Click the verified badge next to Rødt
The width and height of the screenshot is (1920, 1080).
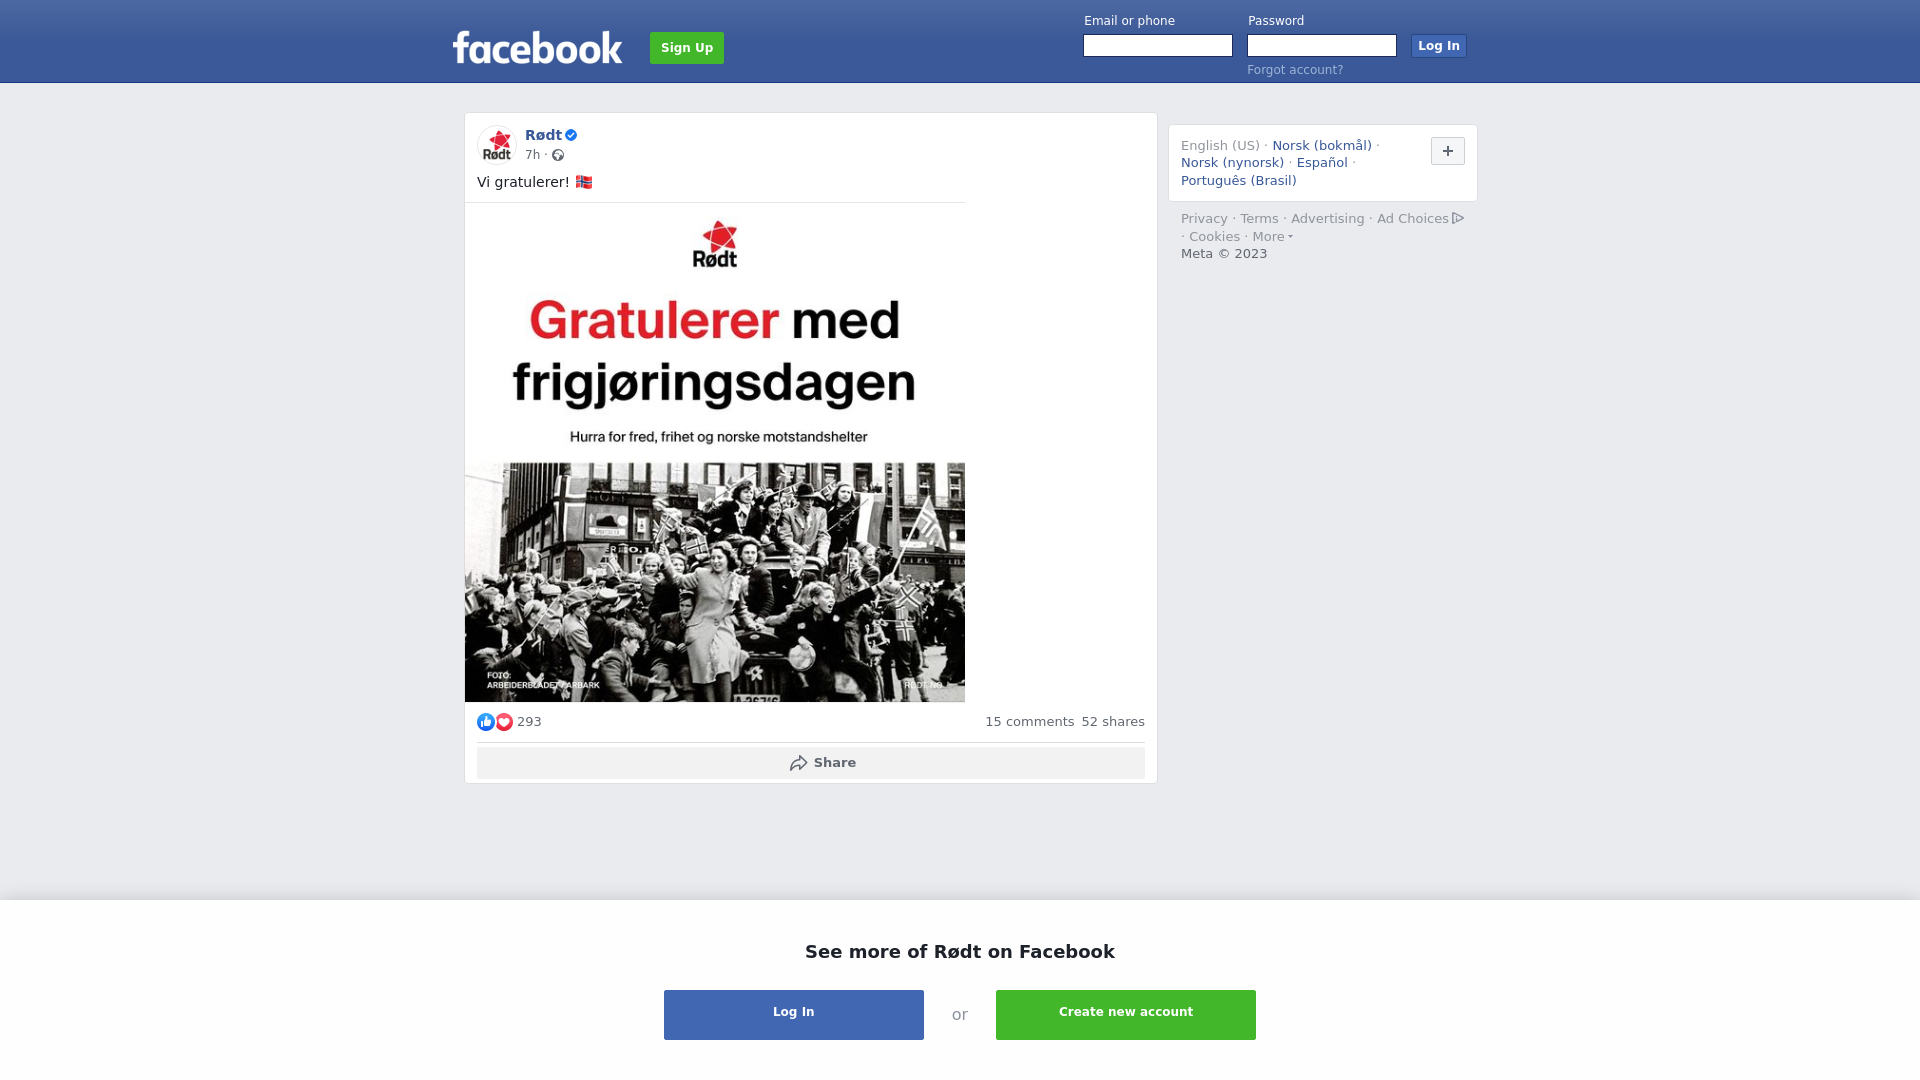point(571,135)
